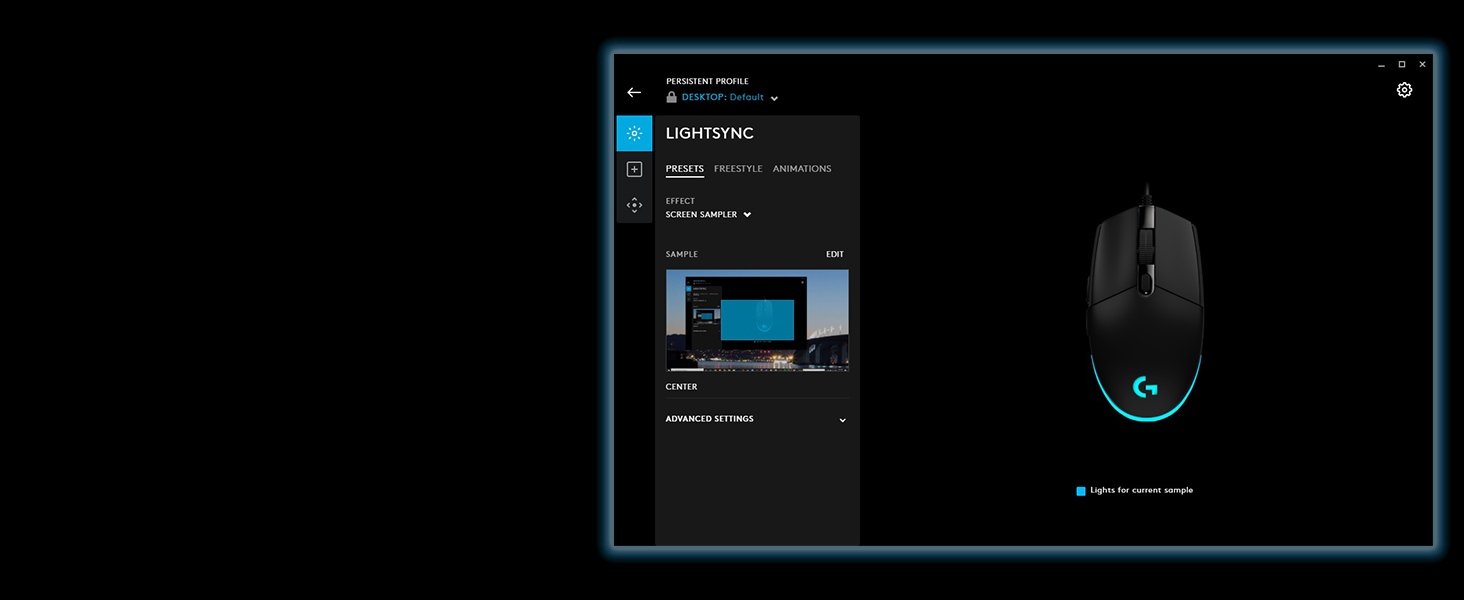The height and width of the screenshot is (600, 1464).
Task: Switch to the ANIMATIONS tab
Action: (x=802, y=169)
